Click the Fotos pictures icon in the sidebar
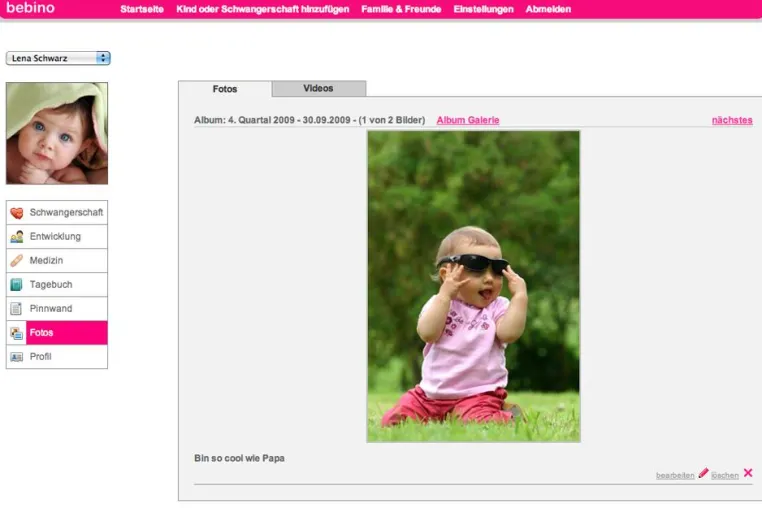The width and height of the screenshot is (762, 508). tap(17, 333)
